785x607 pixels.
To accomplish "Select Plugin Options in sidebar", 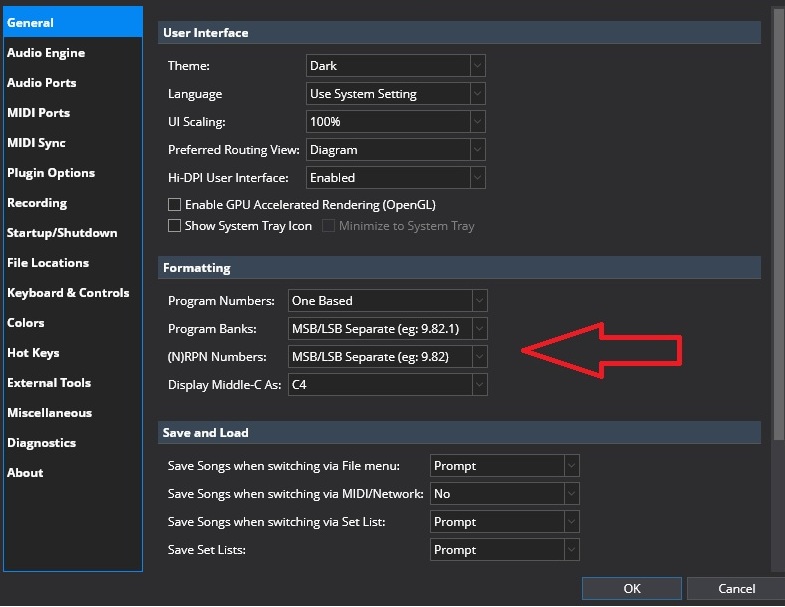I will 51,173.
